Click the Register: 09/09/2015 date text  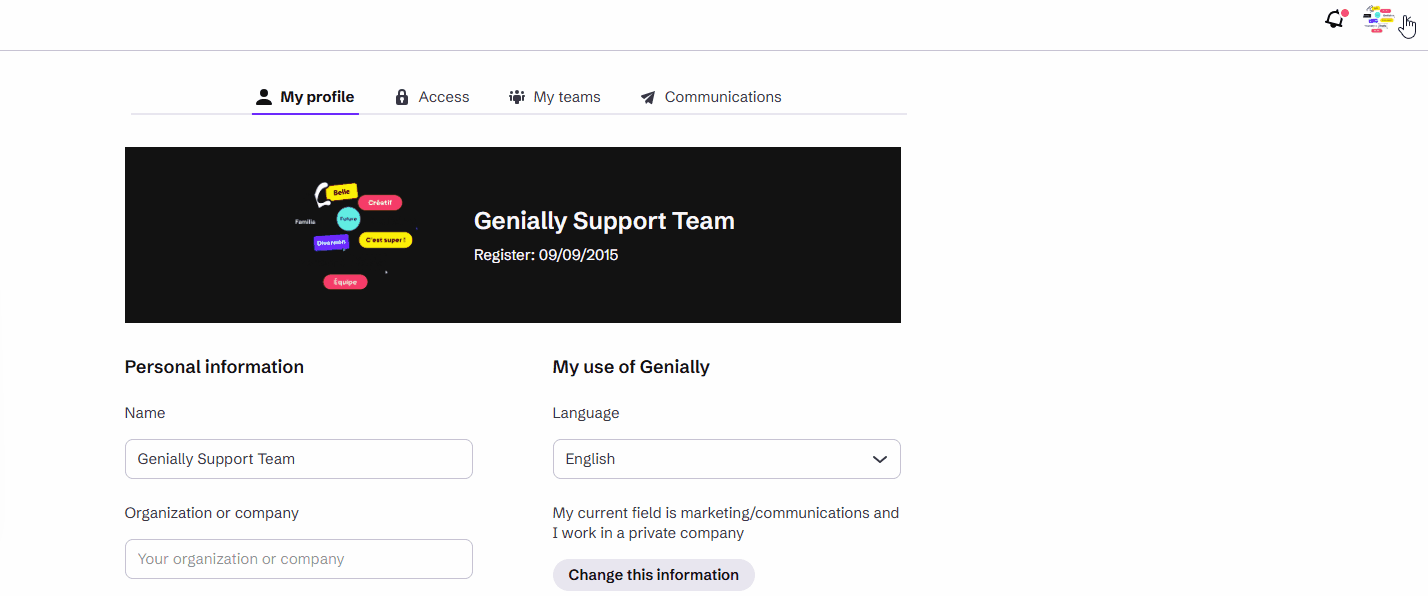(x=546, y=255)
